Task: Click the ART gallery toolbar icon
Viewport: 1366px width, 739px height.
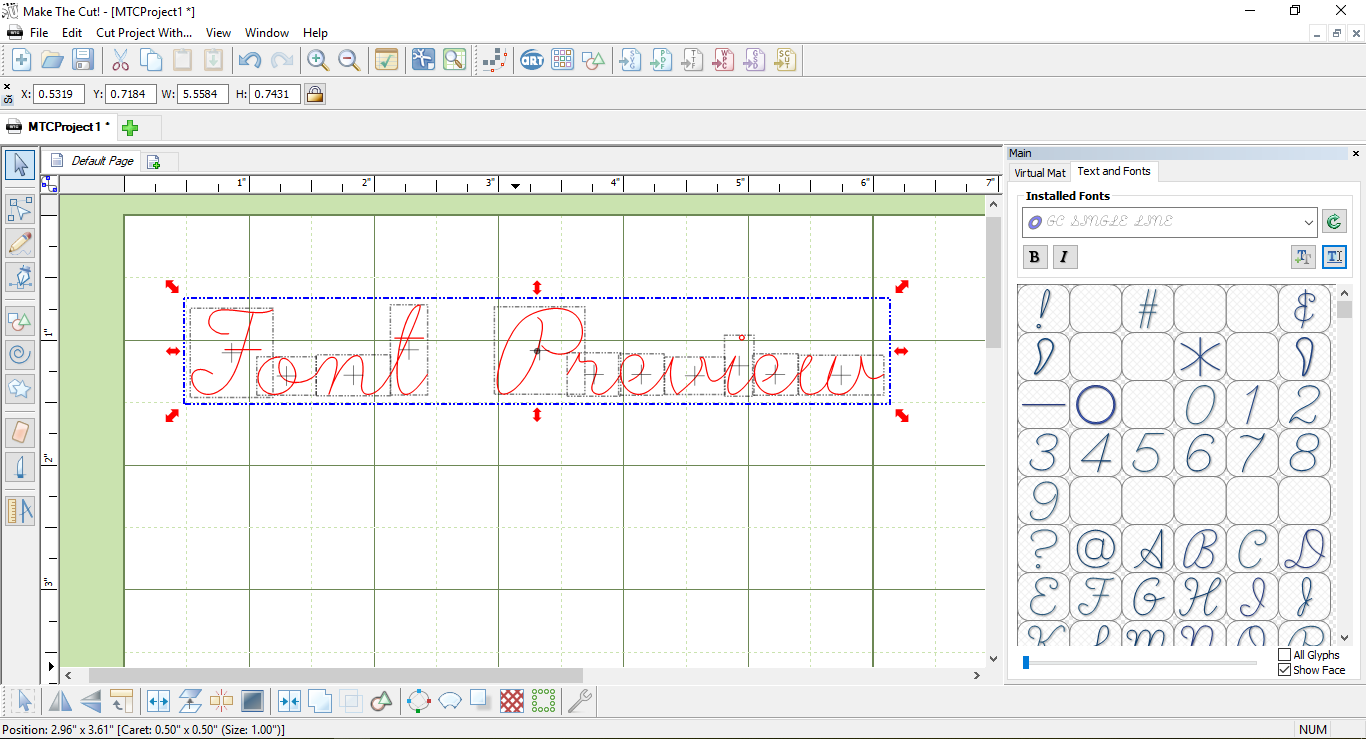Action: [532, 60]
